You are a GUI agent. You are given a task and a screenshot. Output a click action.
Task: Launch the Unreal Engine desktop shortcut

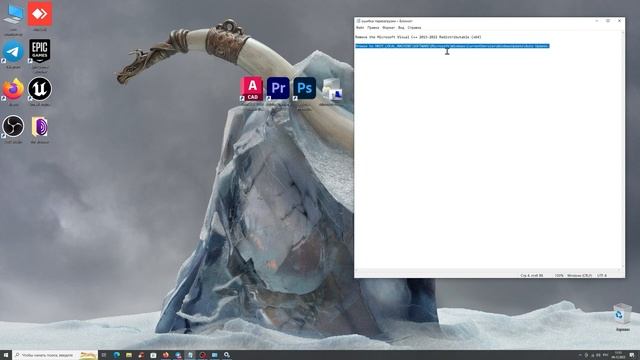40,91
